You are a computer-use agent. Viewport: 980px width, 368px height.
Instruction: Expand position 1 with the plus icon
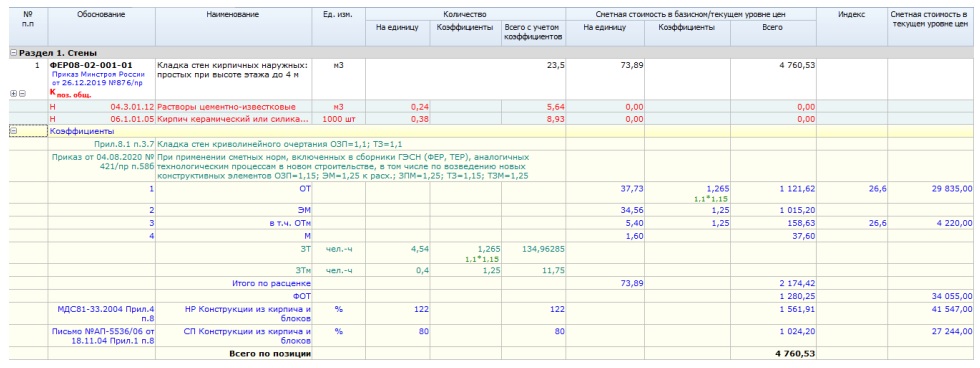click(13, 93)
